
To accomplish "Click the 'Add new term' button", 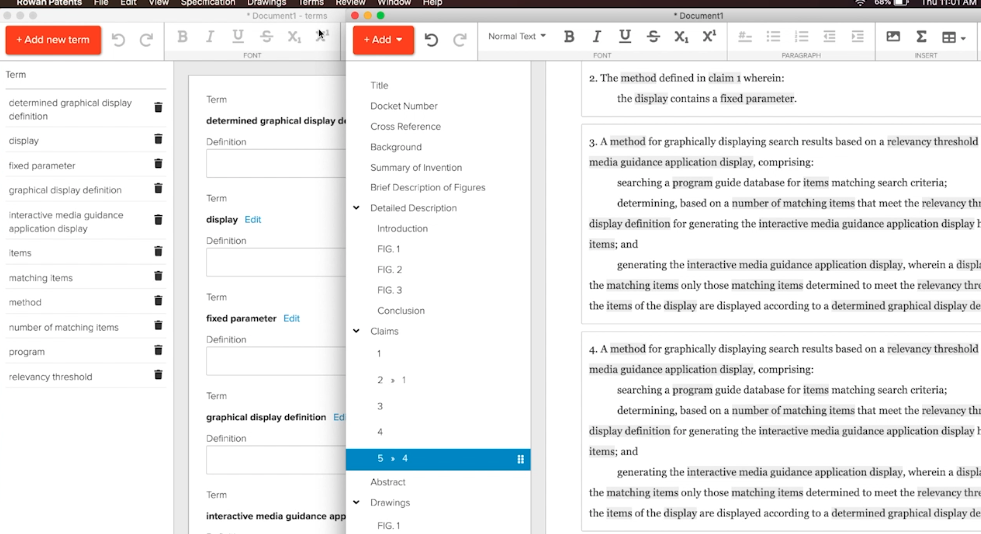I will point(53,40).
